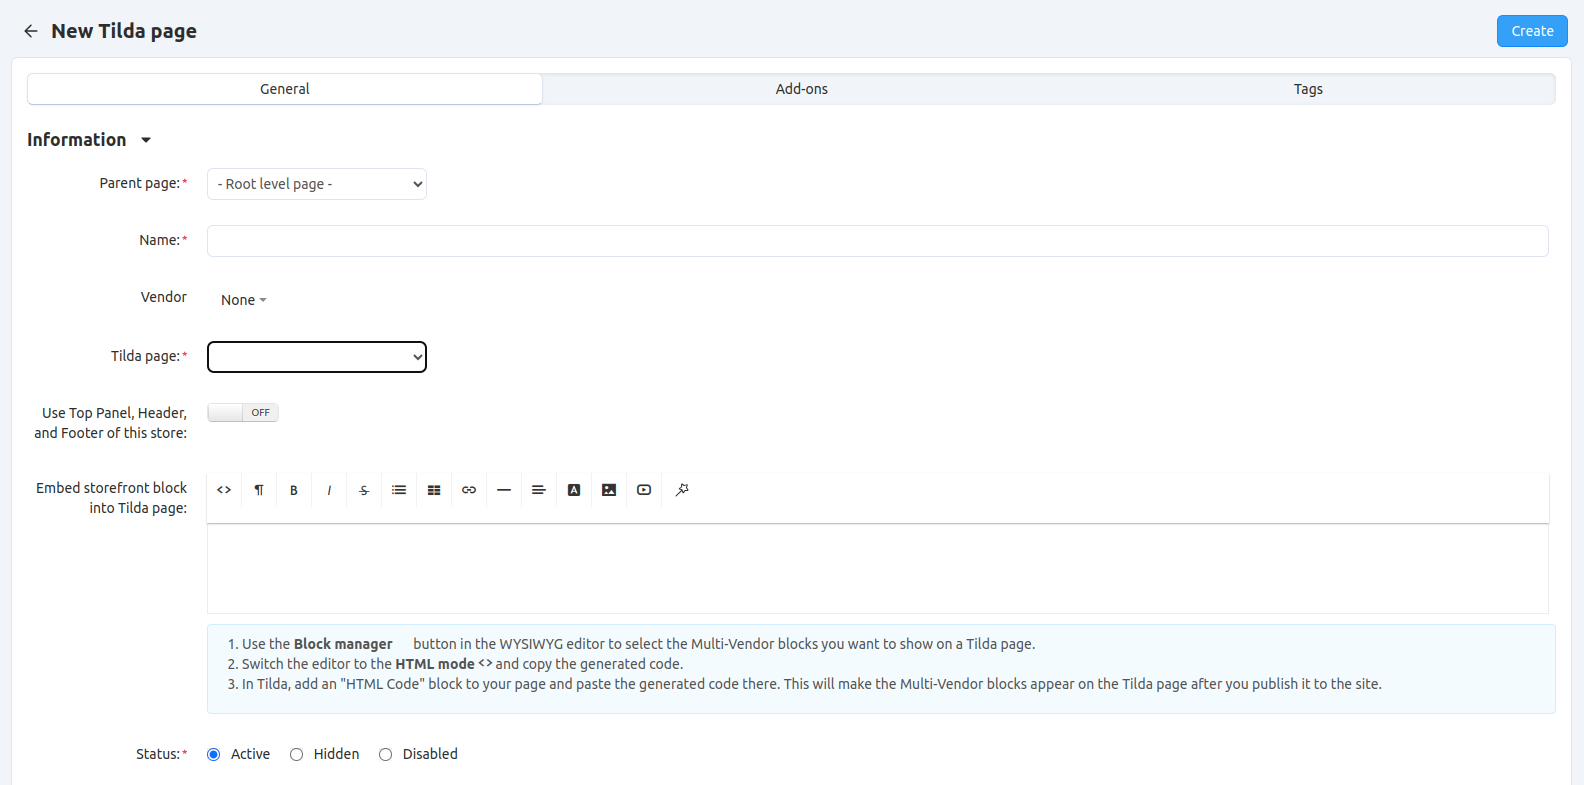Insert a link in the editor
The height and width of the screenshot is (785, 1584).
pos(469,490)
